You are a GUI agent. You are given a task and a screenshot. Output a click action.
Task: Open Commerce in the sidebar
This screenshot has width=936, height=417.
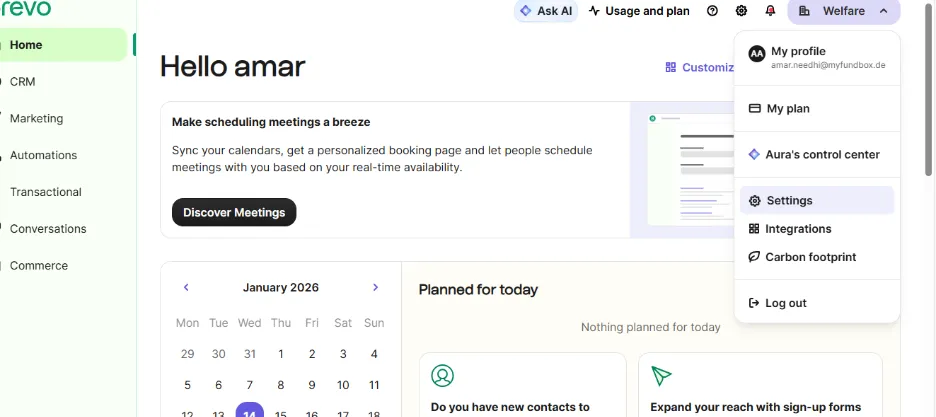click(63, 266)
